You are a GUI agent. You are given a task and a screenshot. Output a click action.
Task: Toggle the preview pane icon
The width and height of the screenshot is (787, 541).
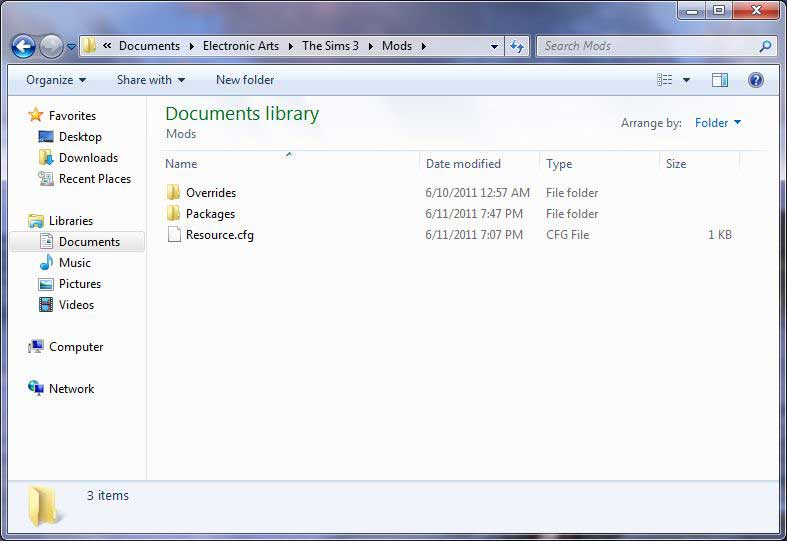[x=720, y=80]
